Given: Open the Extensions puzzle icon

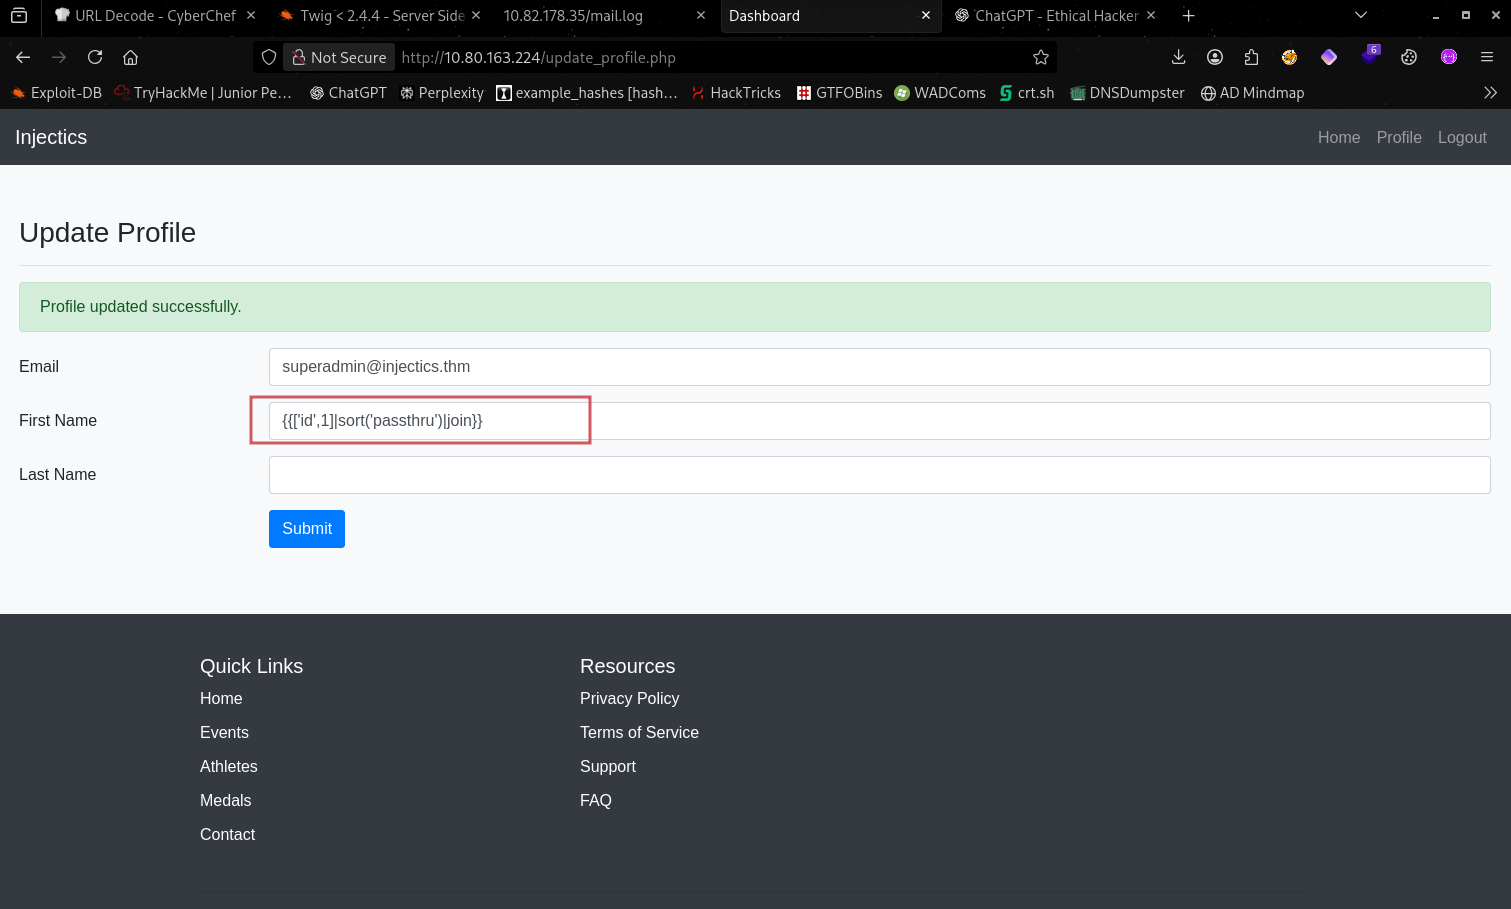Looking at the screenshot, I should [1251, 57].
